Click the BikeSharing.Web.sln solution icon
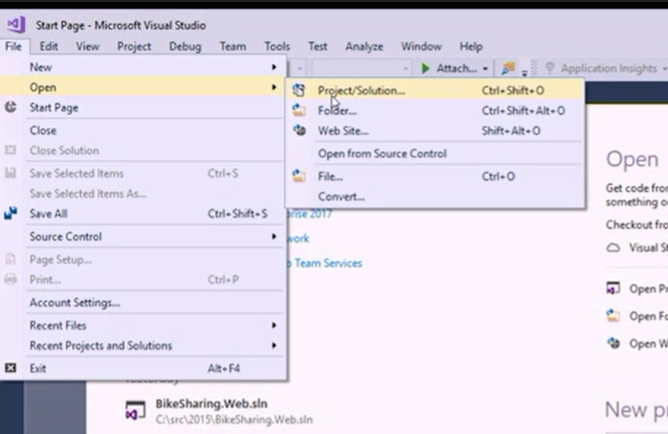Screen dimensions: 668x434 point(136,411)
